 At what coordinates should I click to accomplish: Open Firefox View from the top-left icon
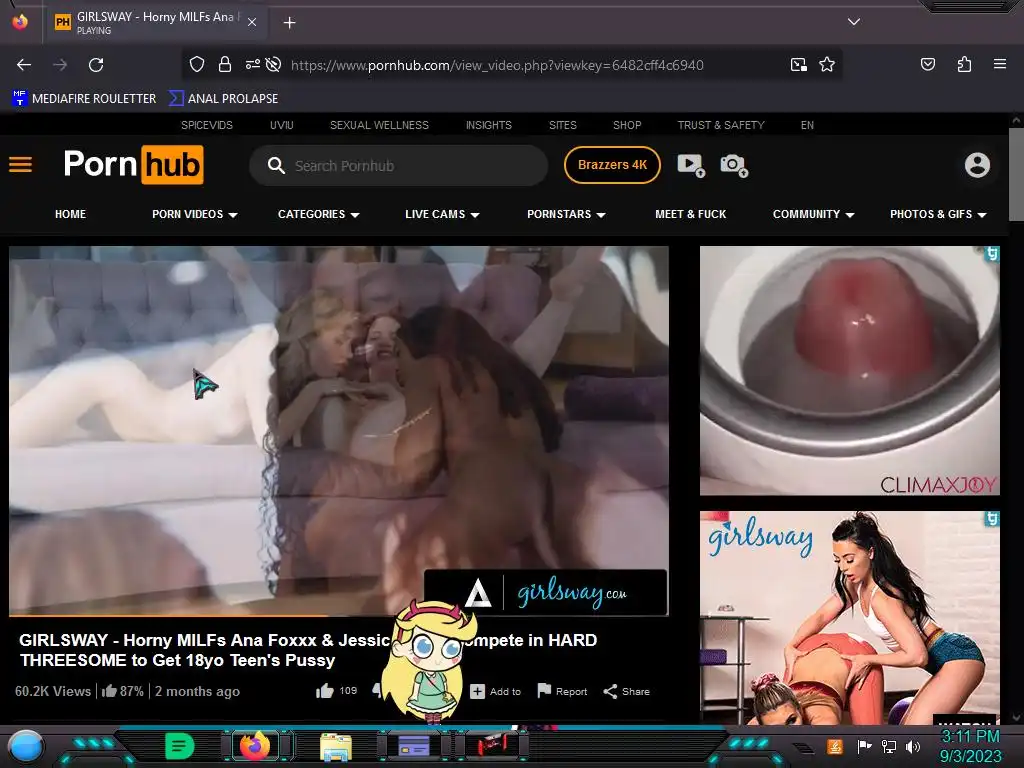[x=20, y=22]
